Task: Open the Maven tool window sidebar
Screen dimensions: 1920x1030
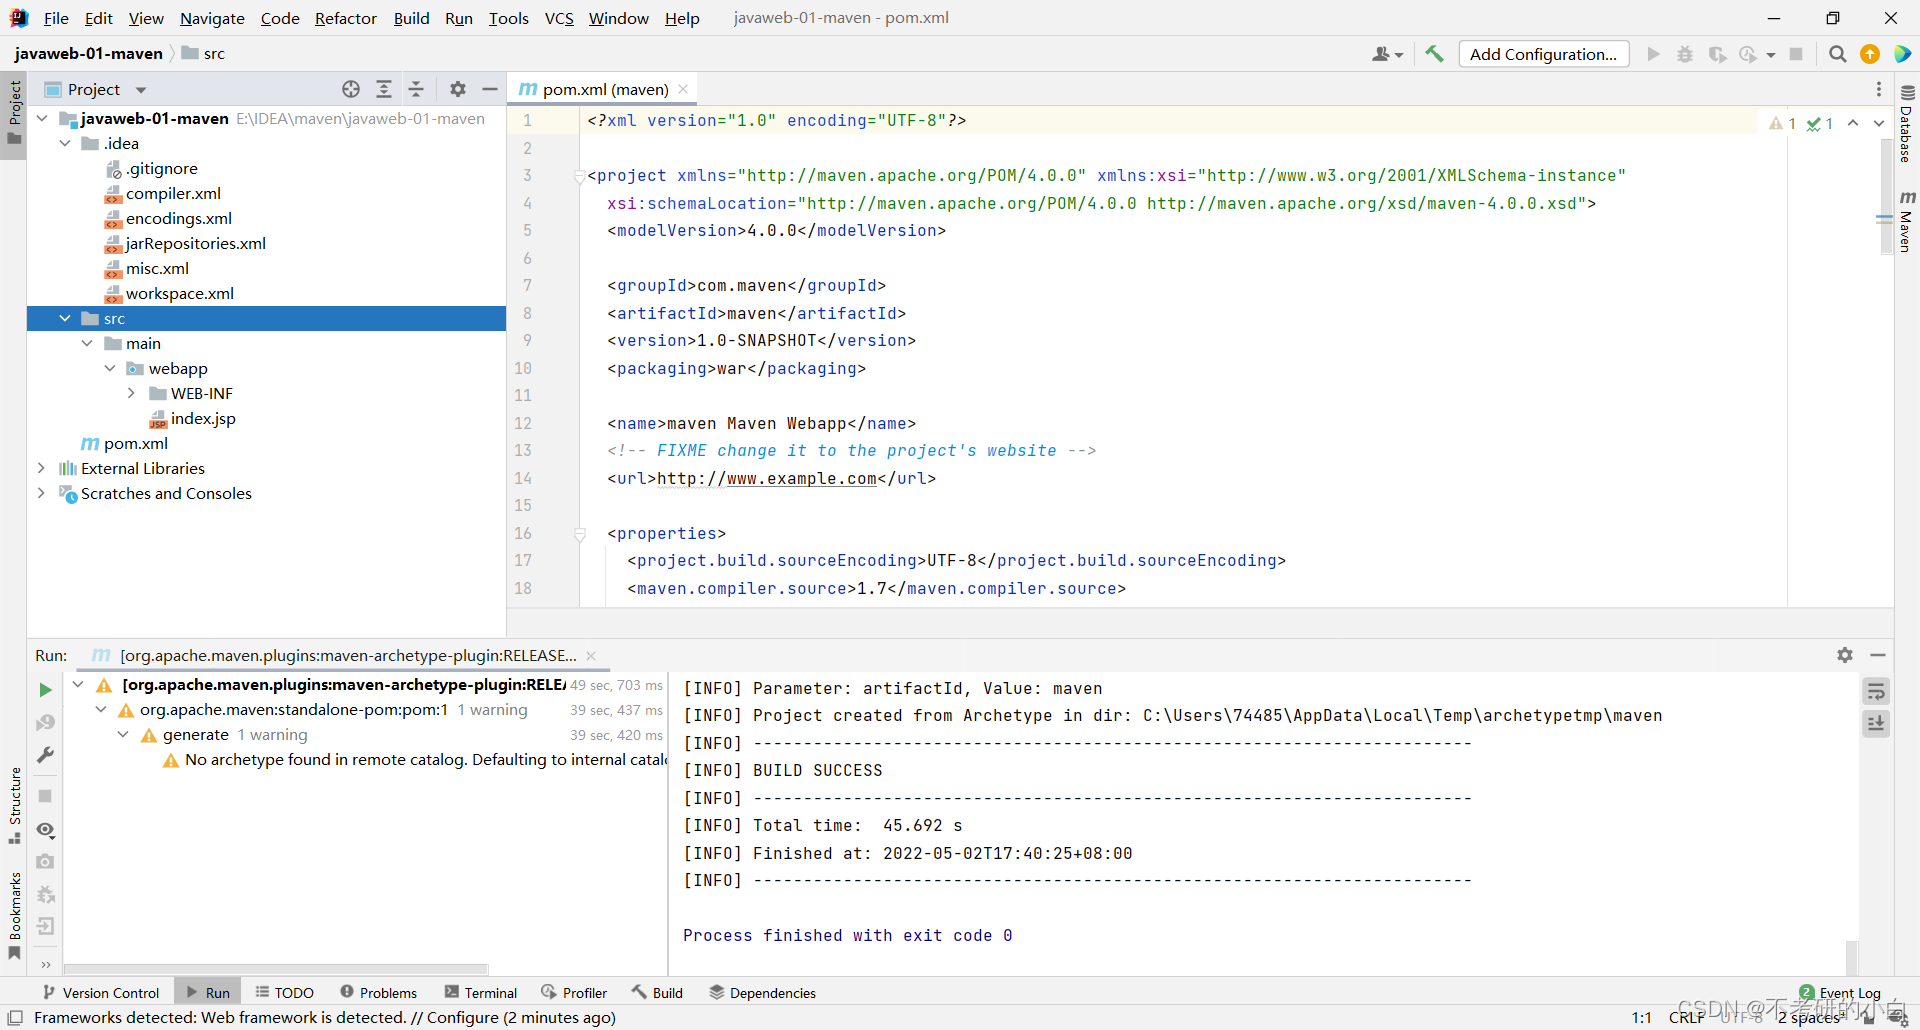Action: tap(1908, 215)
